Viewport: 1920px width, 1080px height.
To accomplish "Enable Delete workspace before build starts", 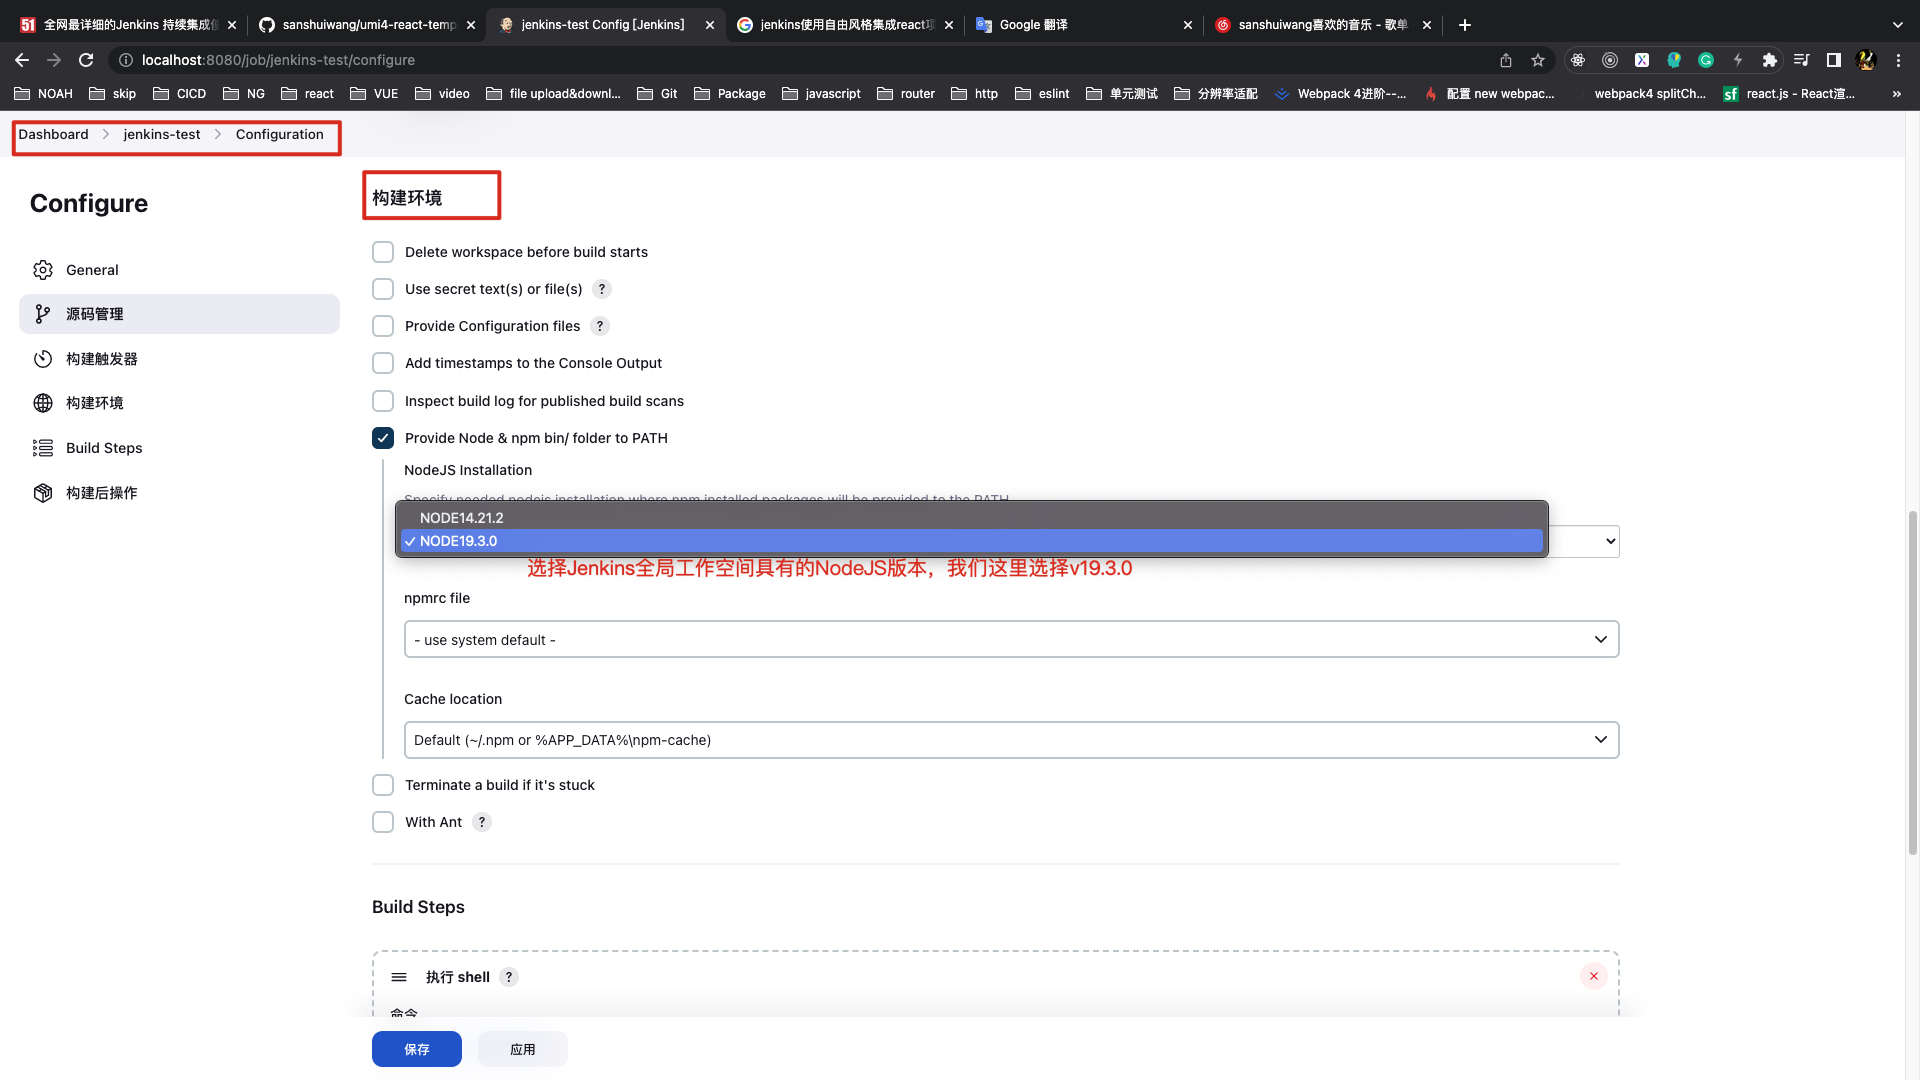I will click(x=383, y=252).
